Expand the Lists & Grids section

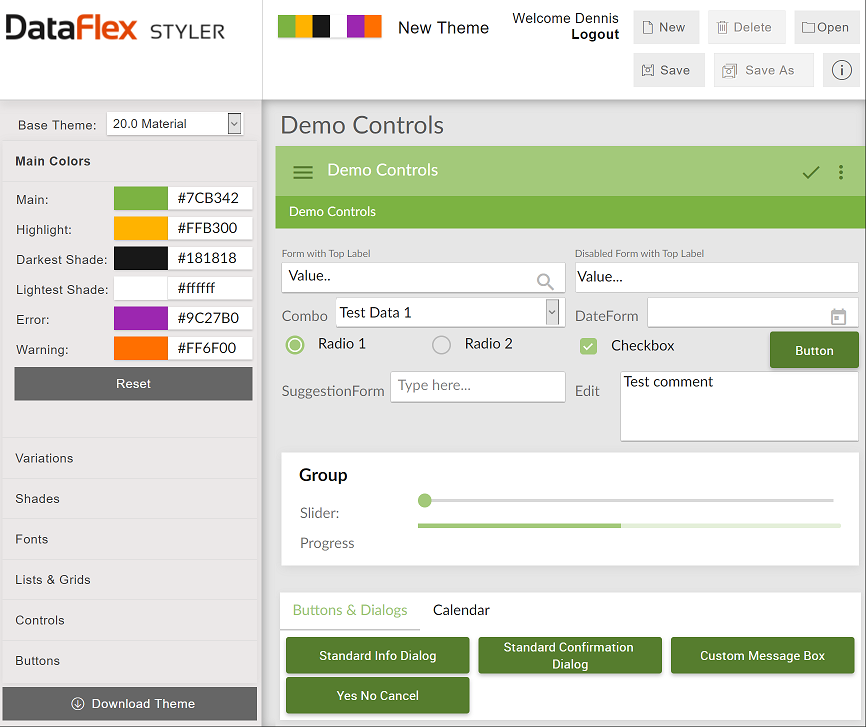coord(130,580)
